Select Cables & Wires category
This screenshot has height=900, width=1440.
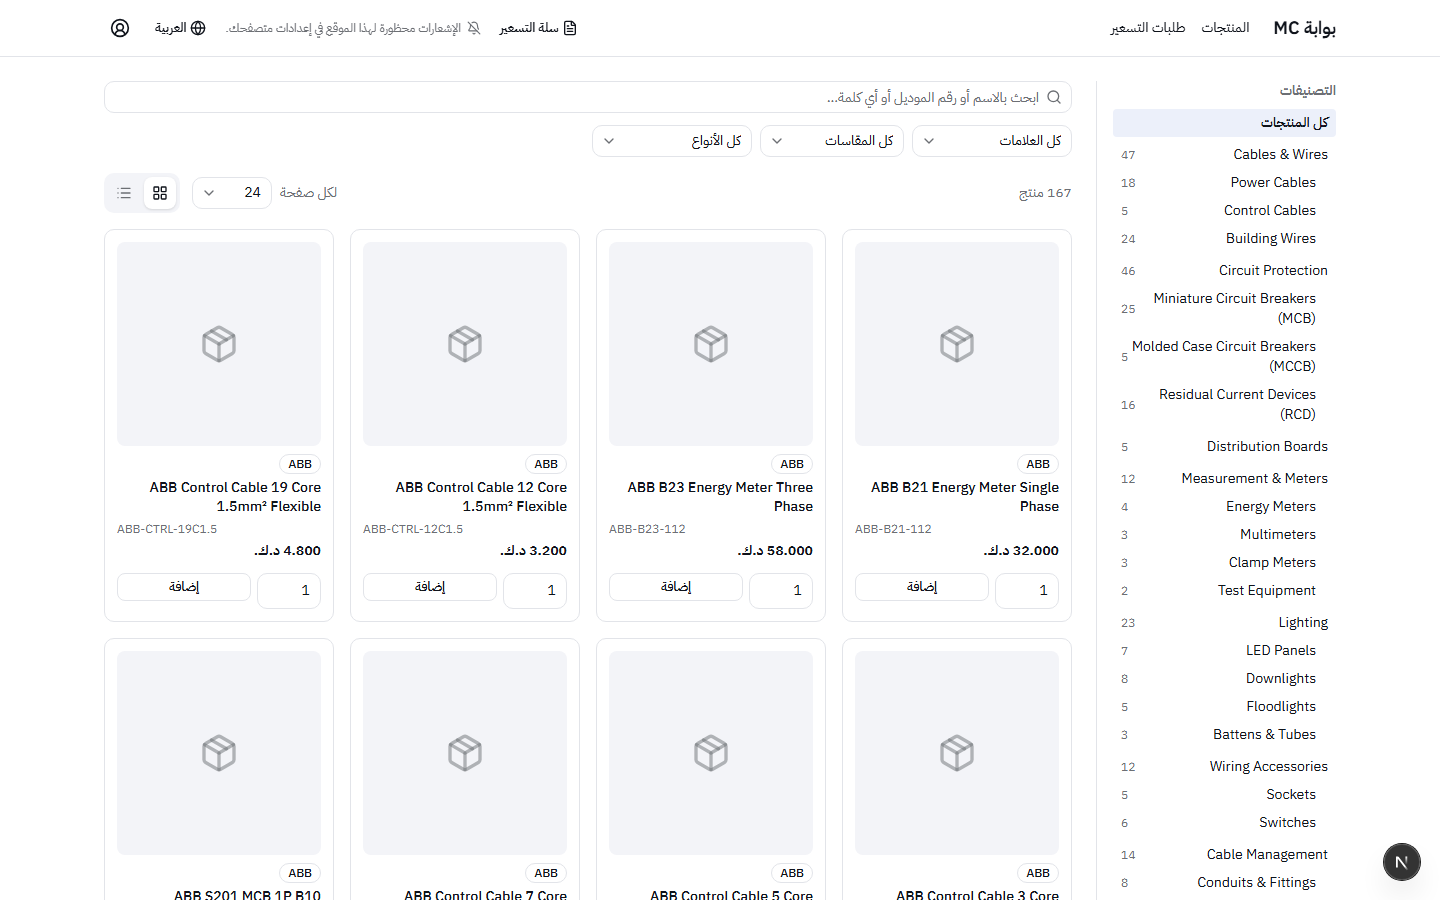[x=1224, y=154]
